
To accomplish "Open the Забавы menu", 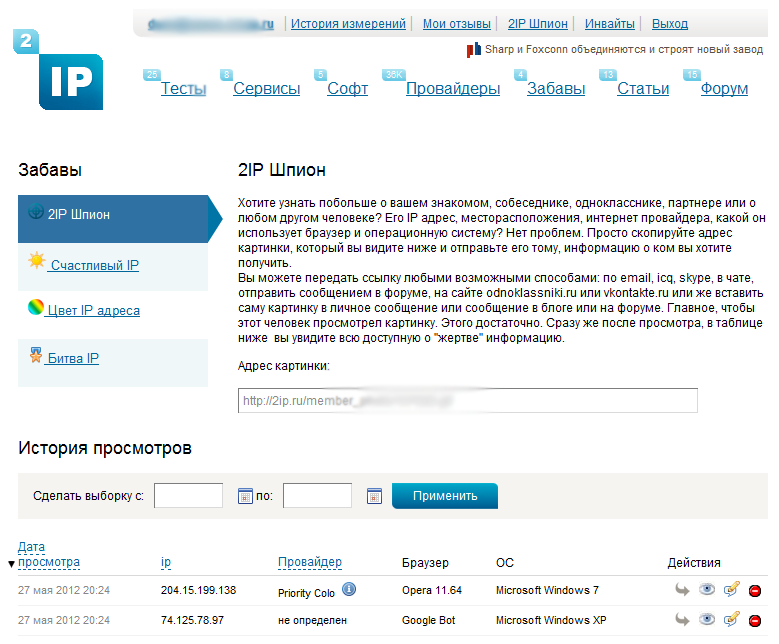I will [556, 88].
